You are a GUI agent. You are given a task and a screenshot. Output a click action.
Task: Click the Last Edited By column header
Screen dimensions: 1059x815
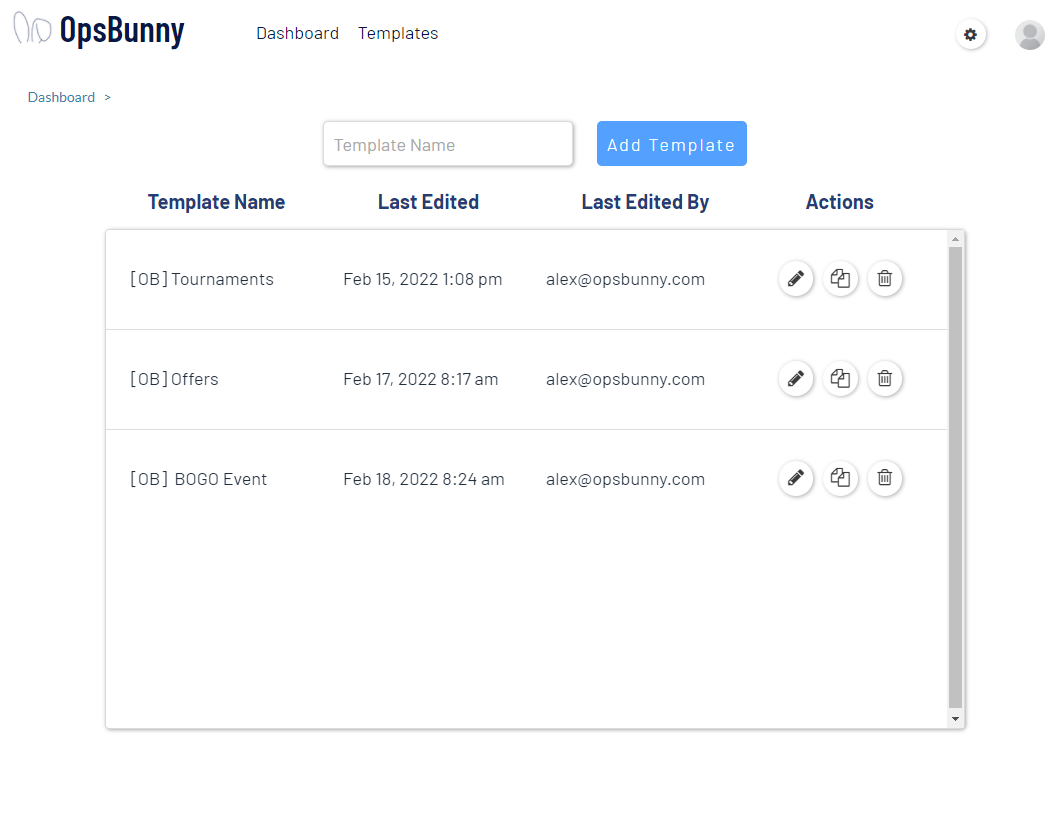[x=645, y=202]
